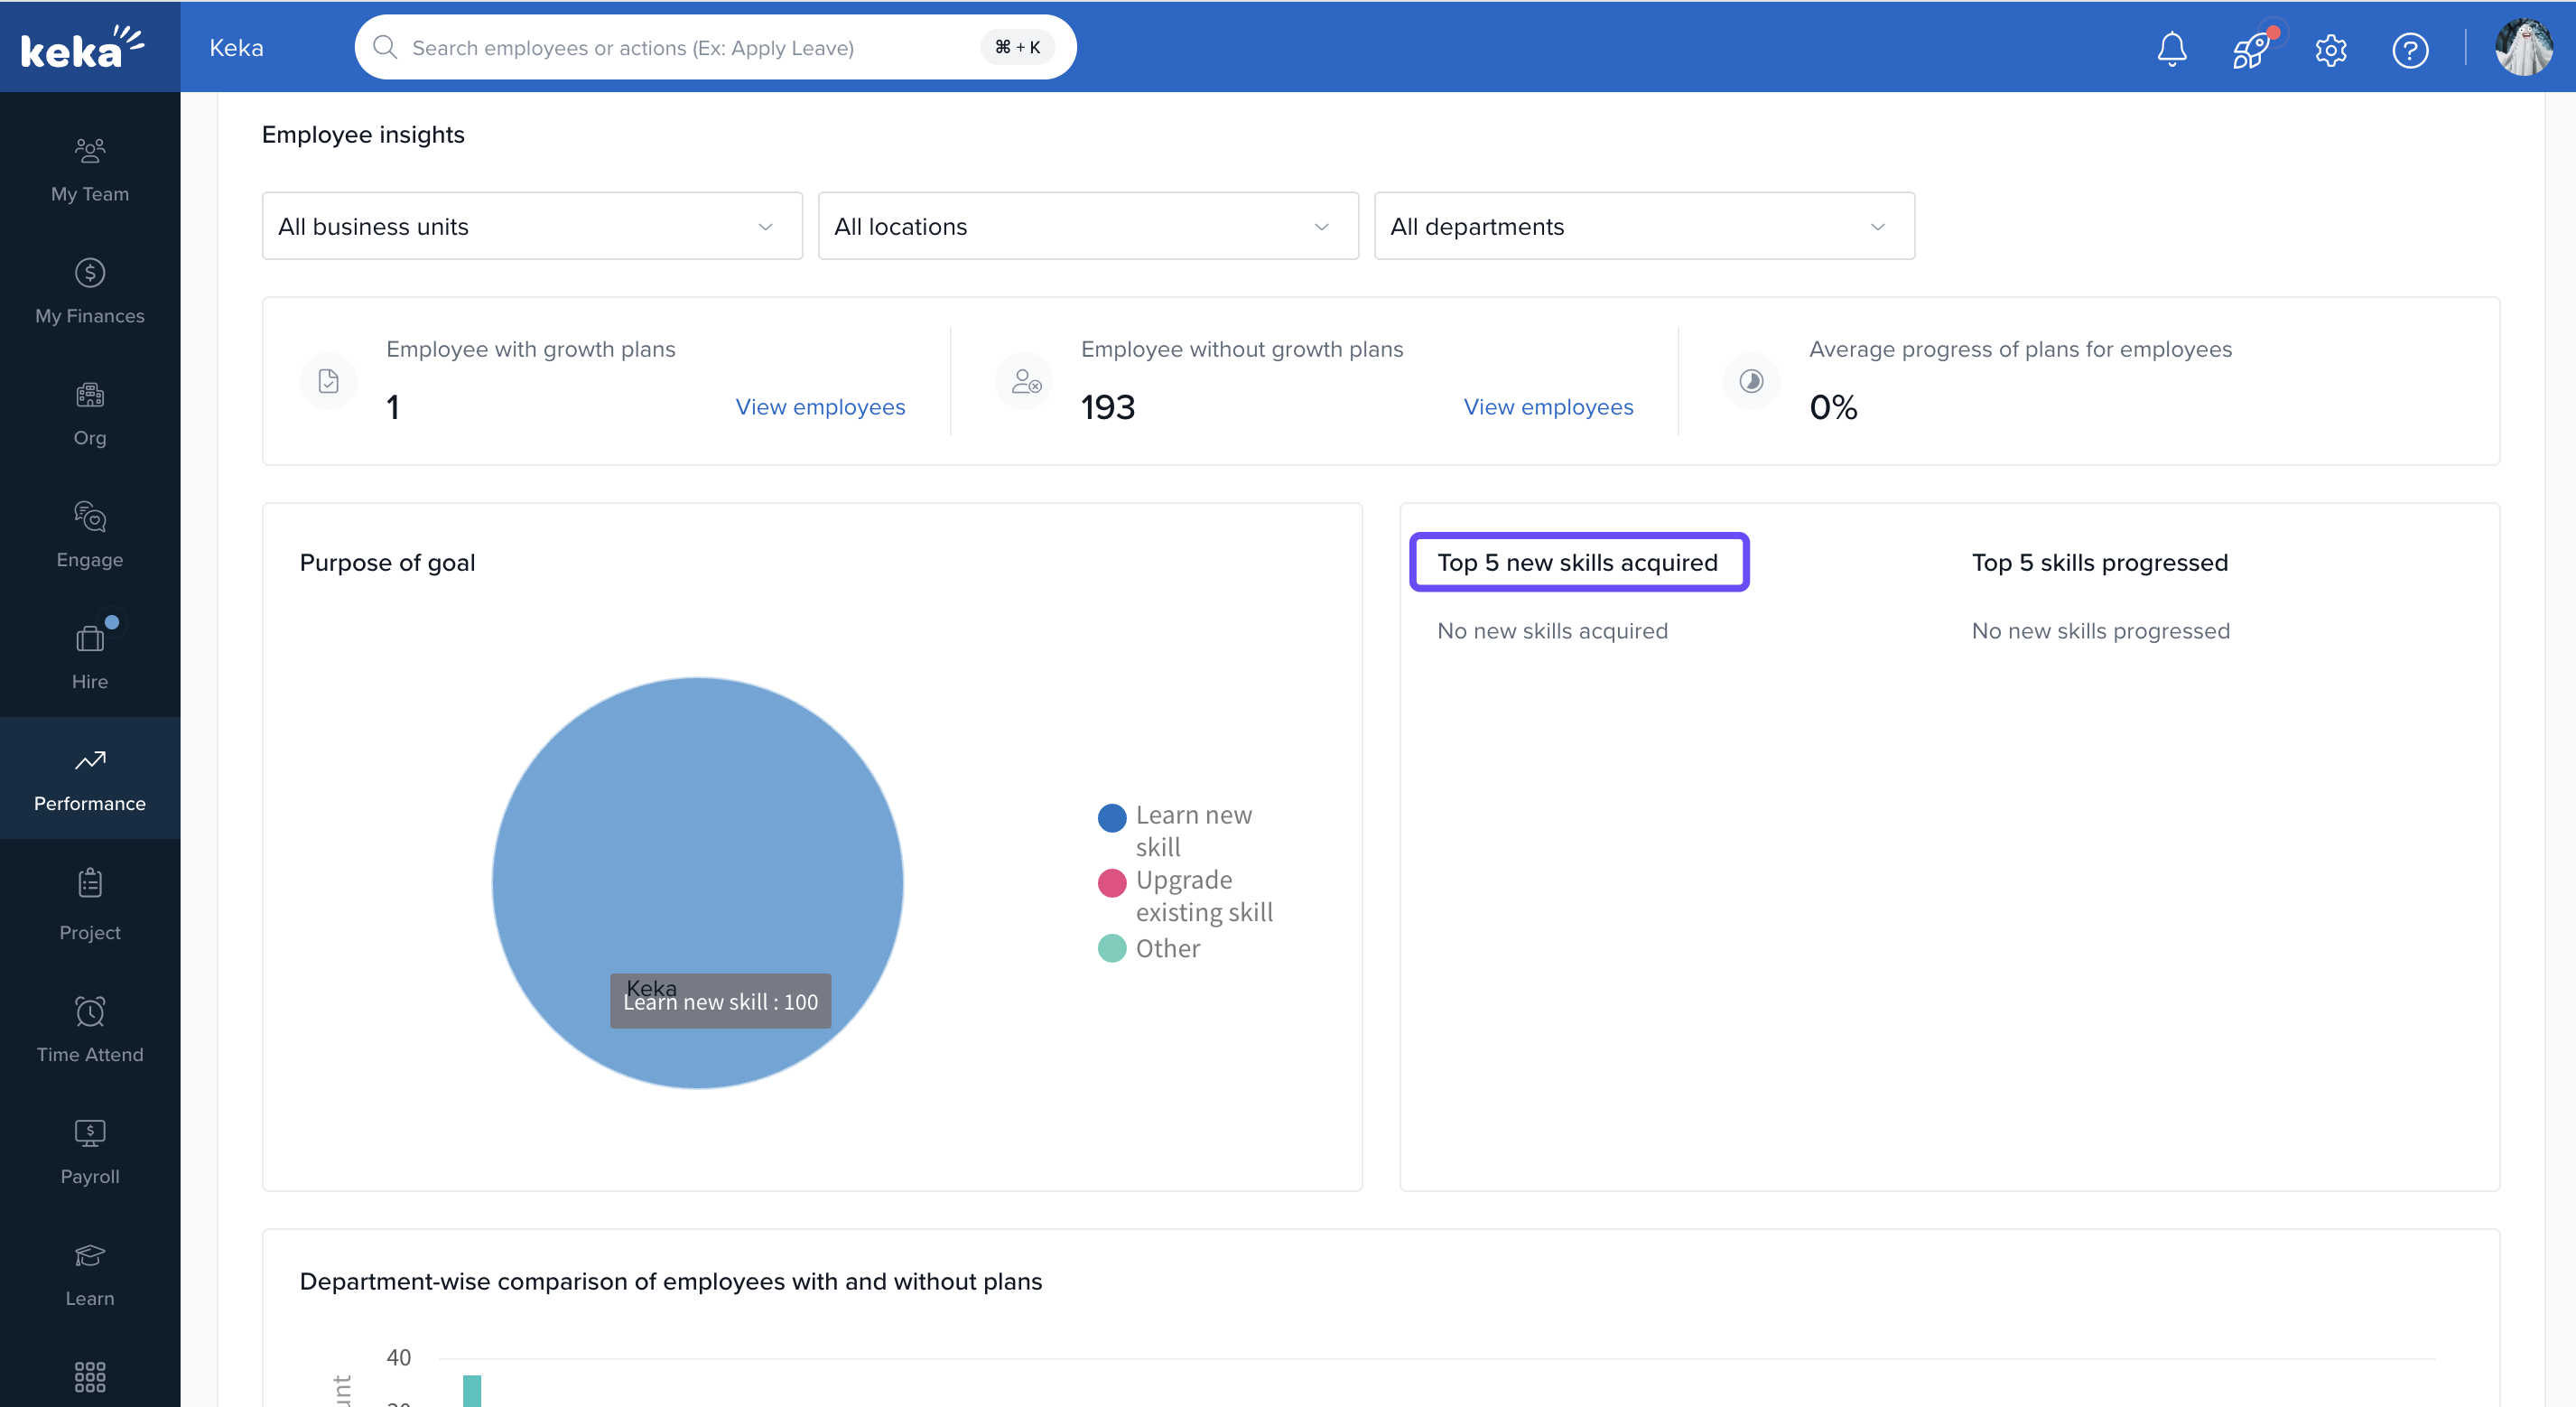Open the All locations dropdown

(x=1088, y=226)
